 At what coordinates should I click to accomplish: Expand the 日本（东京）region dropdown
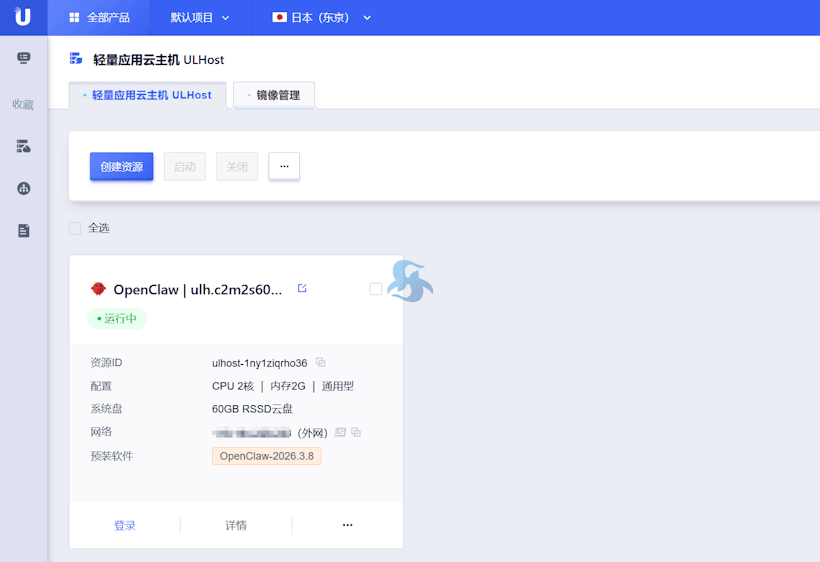321,18
